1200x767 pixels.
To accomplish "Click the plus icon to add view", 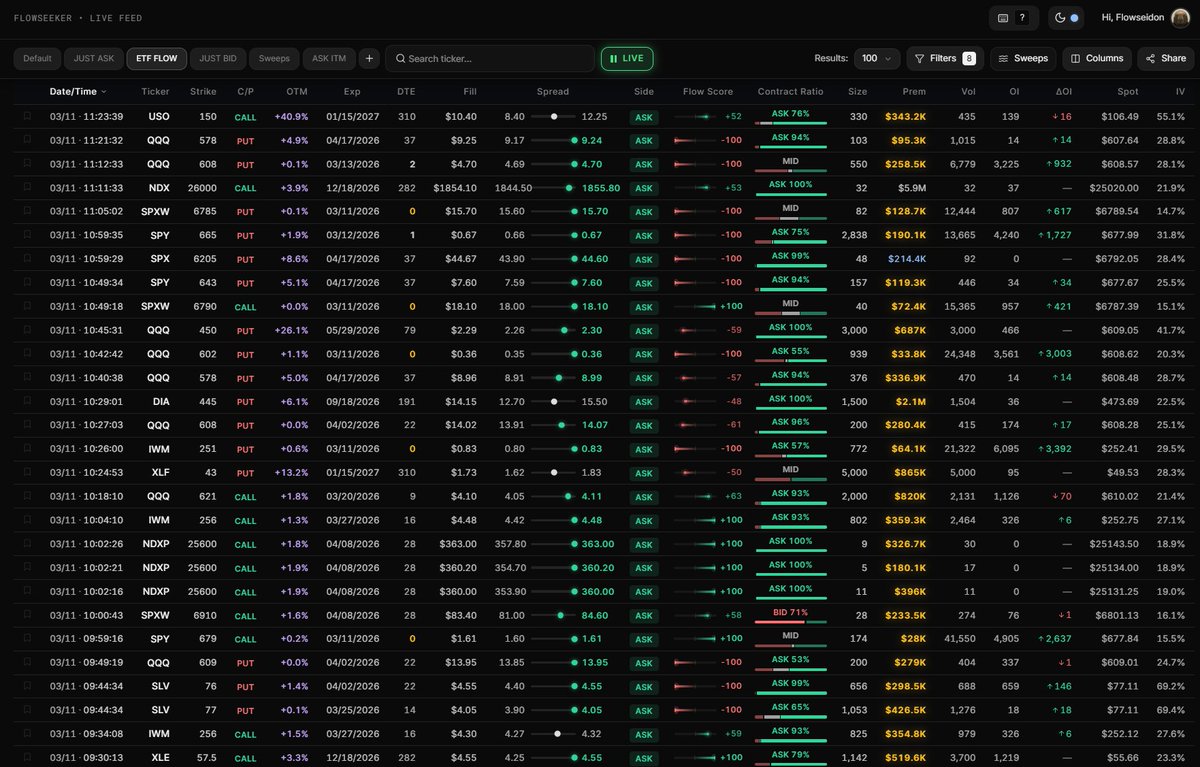I will [369, 58].
